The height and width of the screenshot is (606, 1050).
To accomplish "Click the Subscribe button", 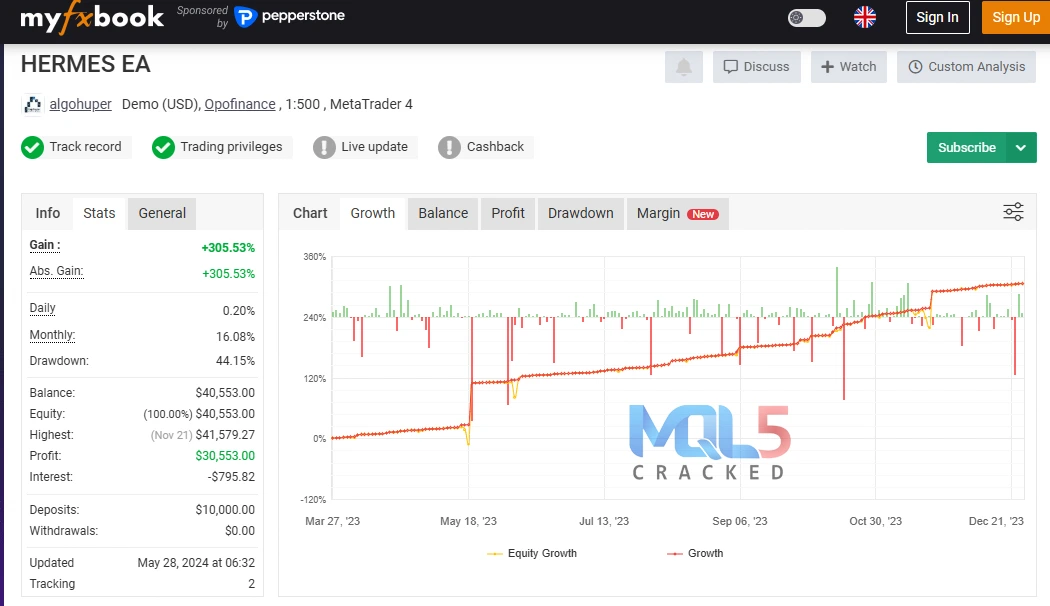I will 966,147.
